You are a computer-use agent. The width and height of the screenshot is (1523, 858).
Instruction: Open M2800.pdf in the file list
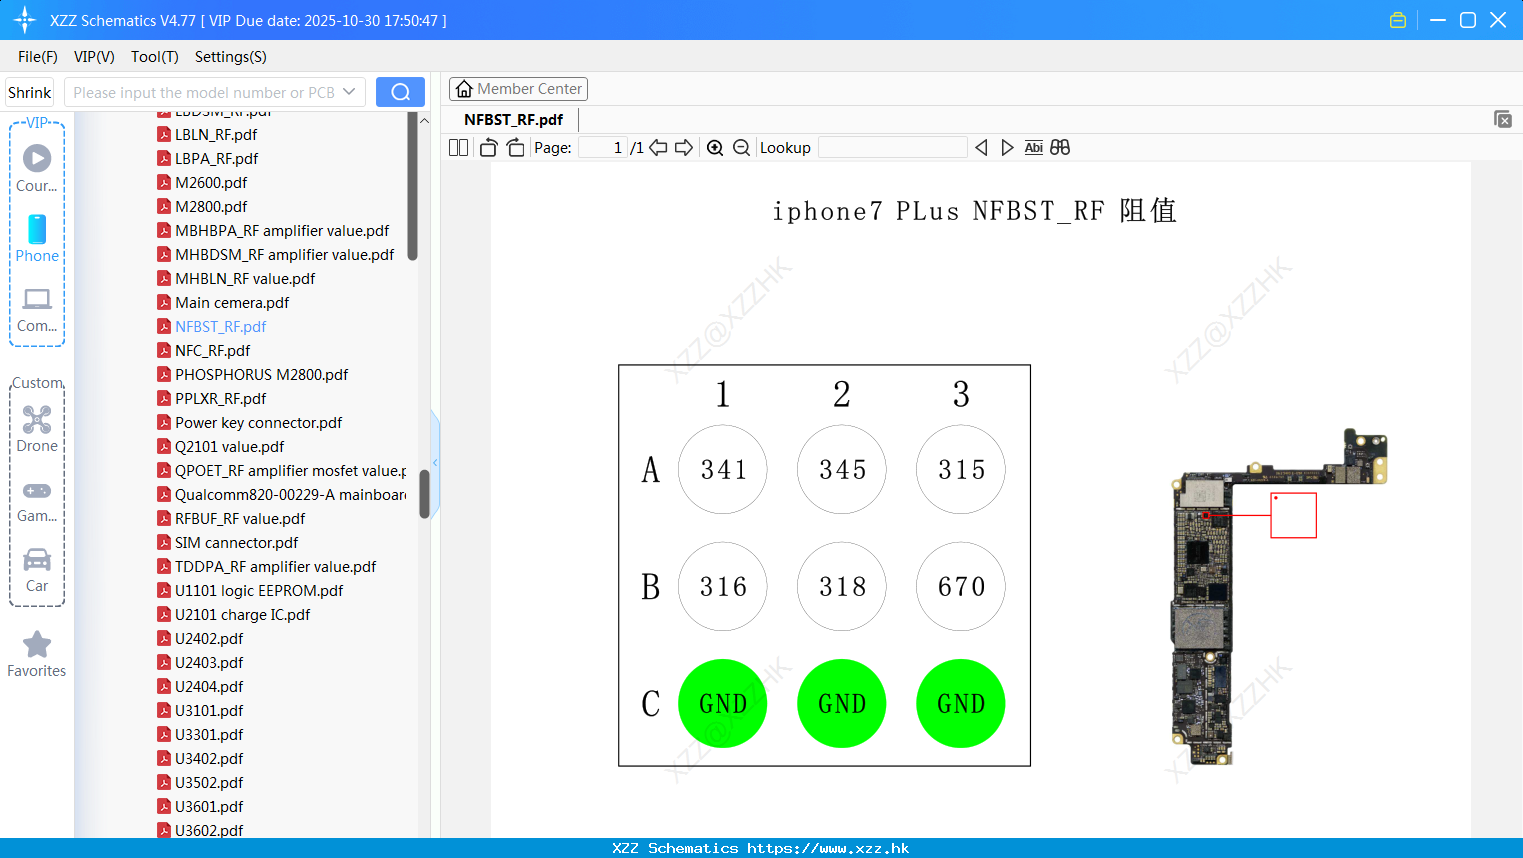211,206
